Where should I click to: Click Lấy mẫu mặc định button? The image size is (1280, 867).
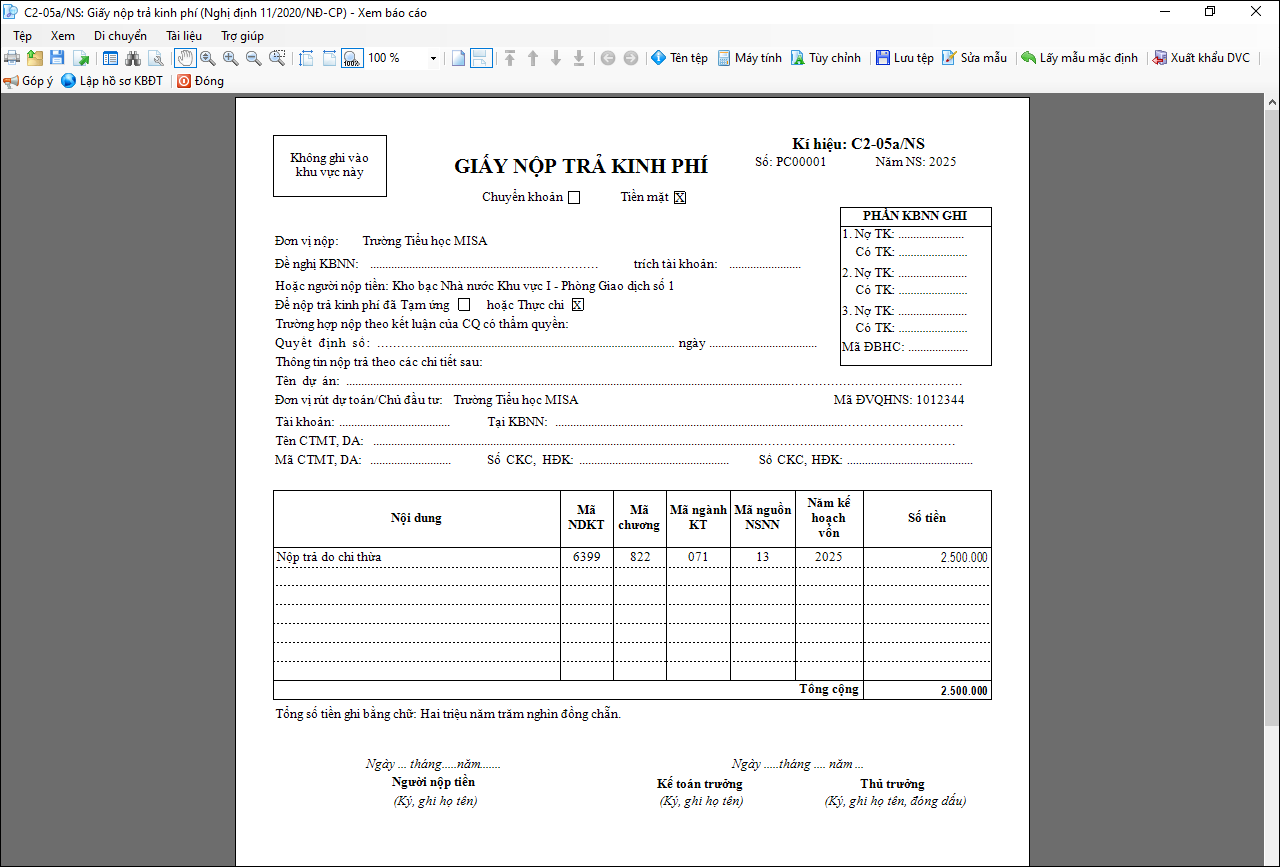pos(1079,58)
